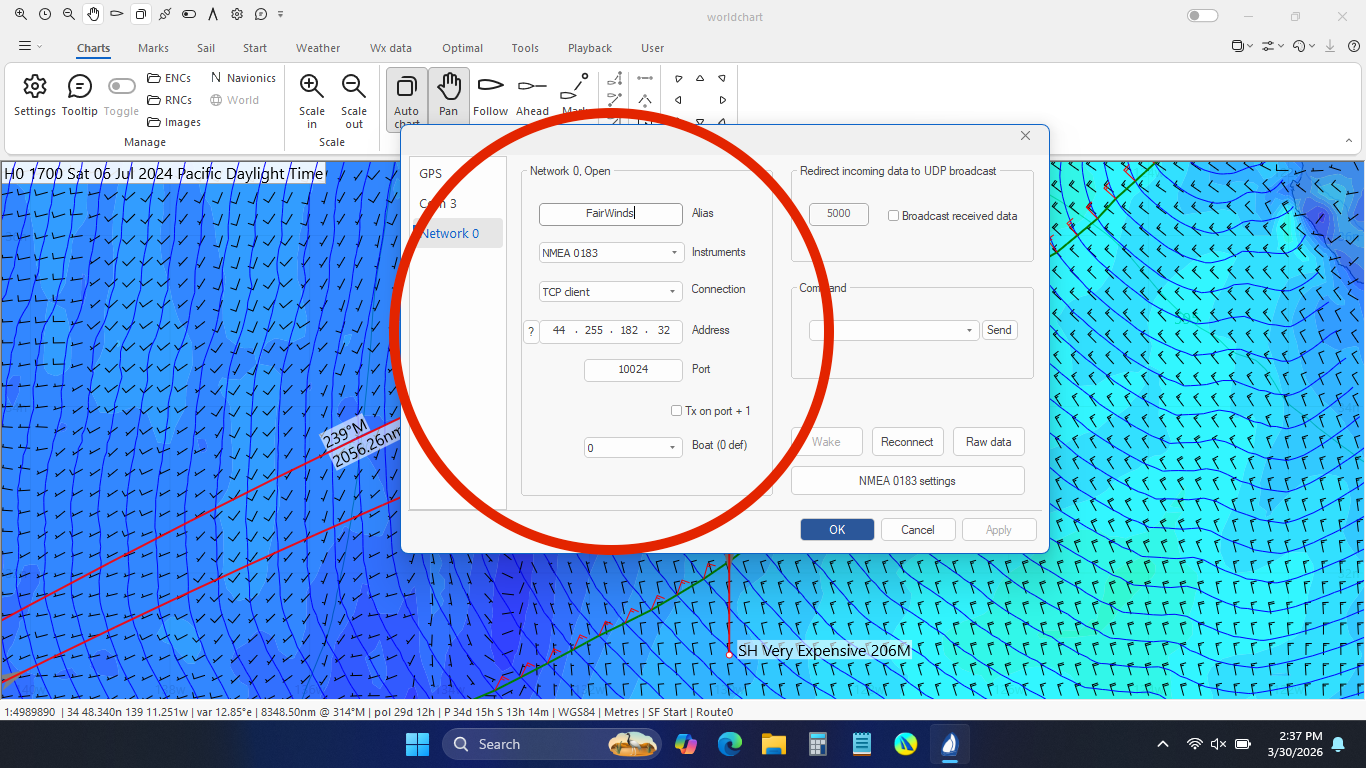Switch to the Weather ribbon tab
Screen dimensions: 1366x768
[318, 48]
